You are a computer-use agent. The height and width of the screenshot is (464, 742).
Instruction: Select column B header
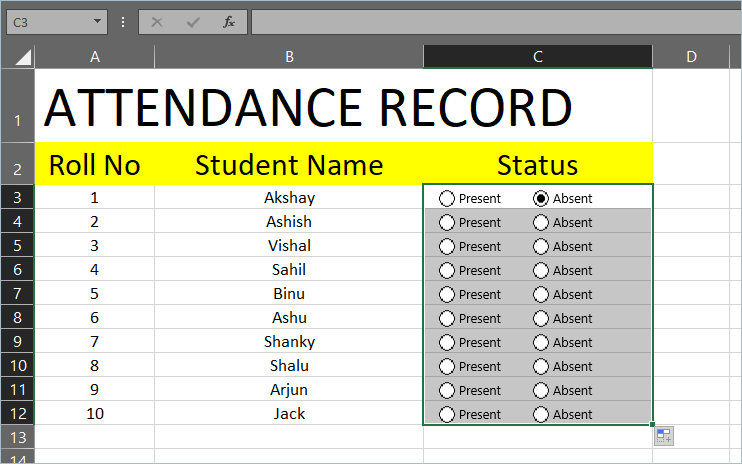click(289, 57)
